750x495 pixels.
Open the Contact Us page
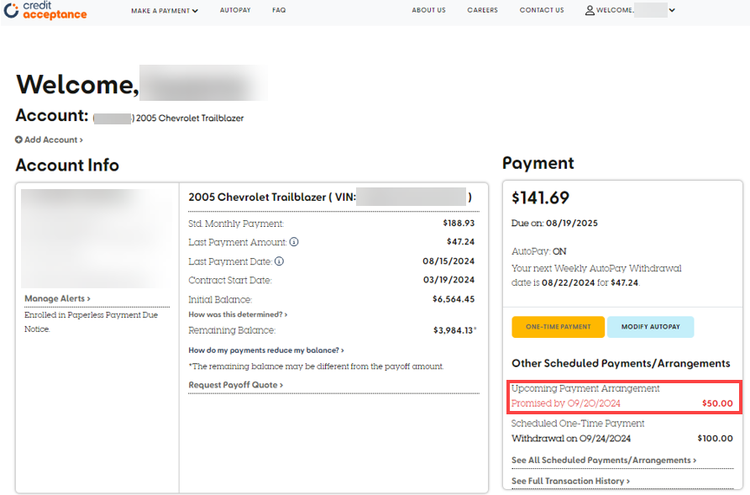click(541, 11)
